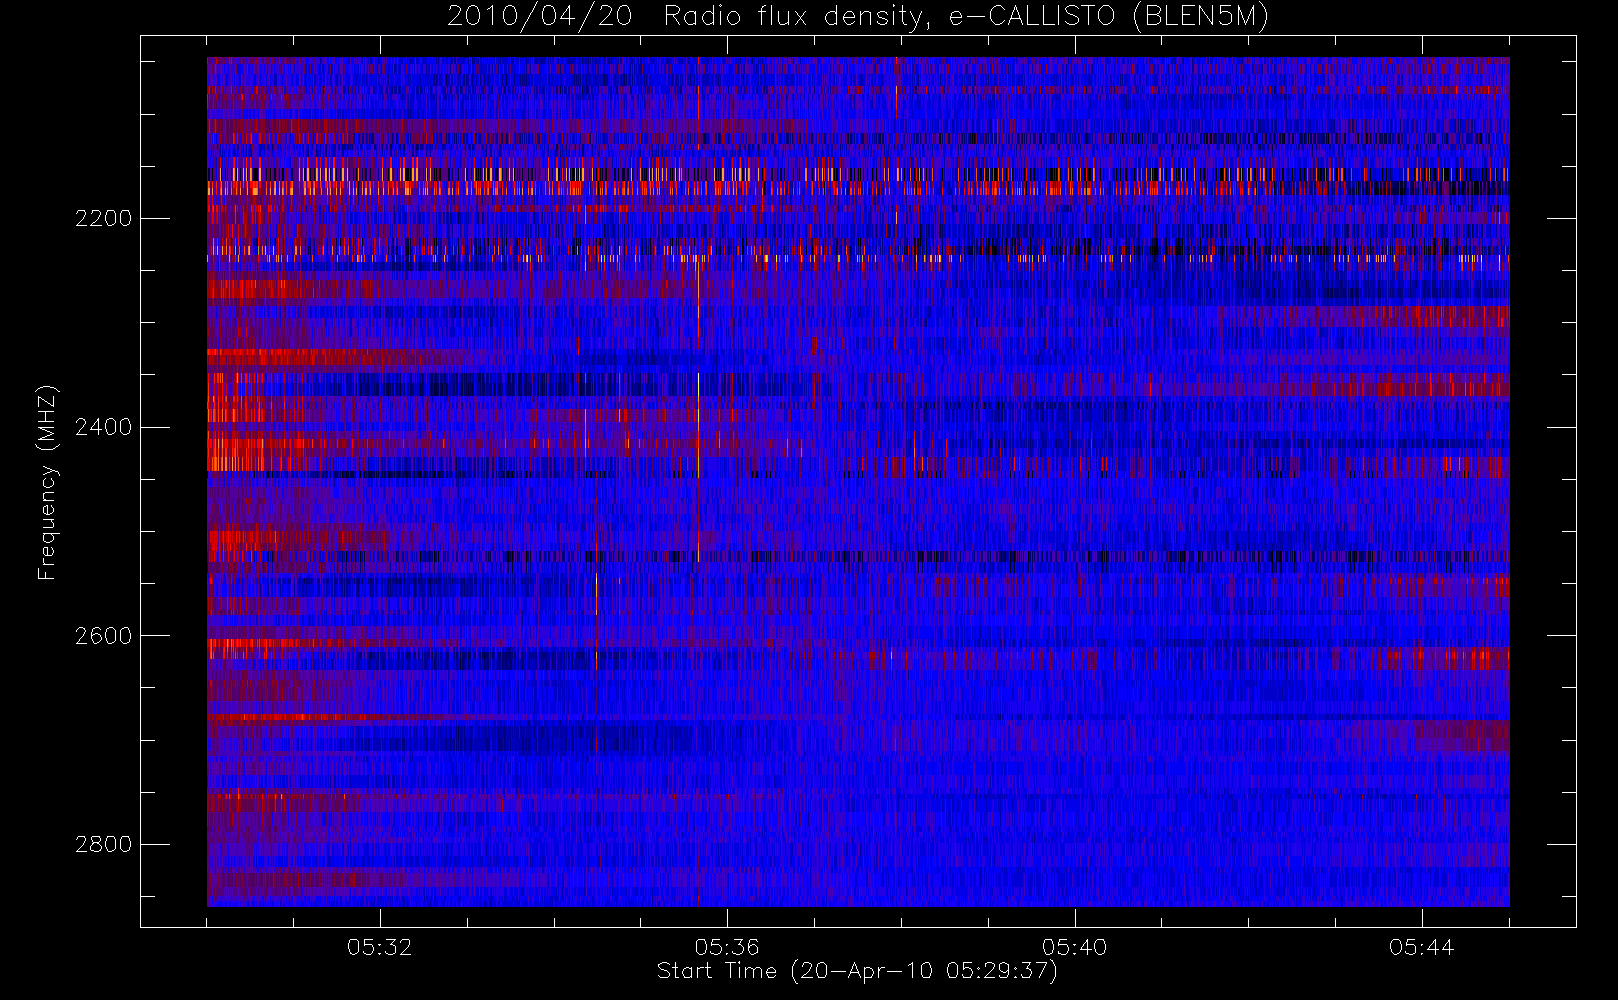Click the date '2010/04/20' in the title
Viewport: 1618px width, 1000px height.
point(540,17)
